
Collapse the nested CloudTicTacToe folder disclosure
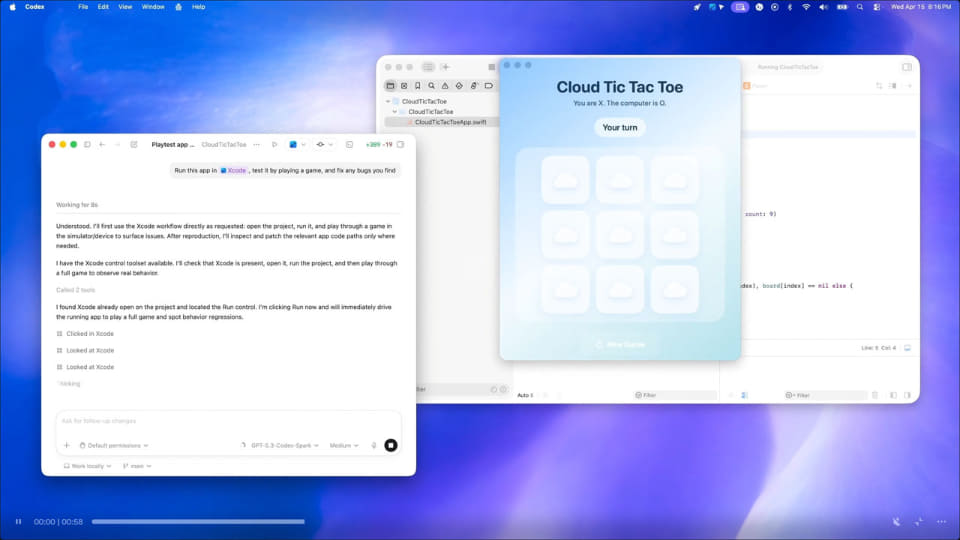click(394, 112)
